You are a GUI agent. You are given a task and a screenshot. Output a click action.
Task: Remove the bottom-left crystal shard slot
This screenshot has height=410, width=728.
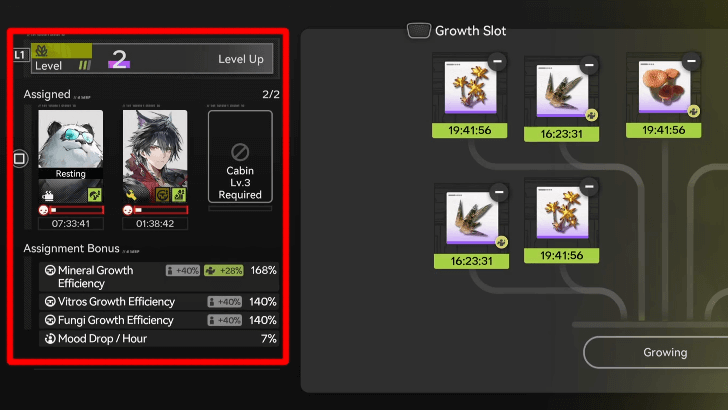coord(499,192)
